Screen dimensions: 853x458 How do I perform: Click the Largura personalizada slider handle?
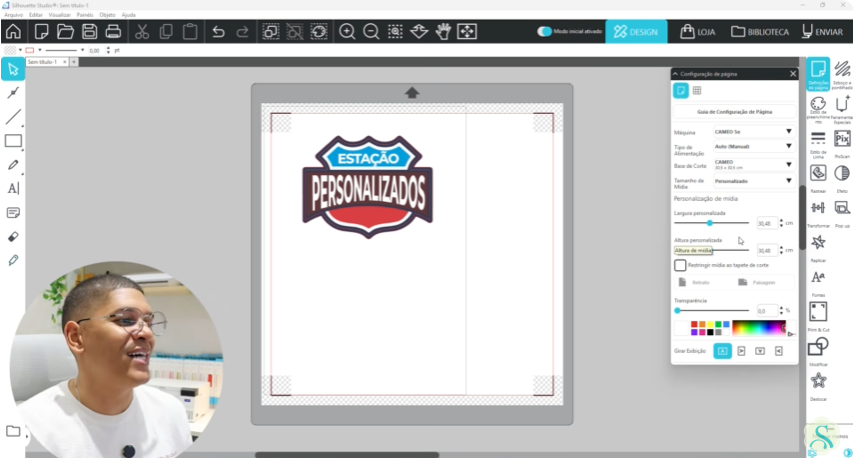[x=709, y=223]
